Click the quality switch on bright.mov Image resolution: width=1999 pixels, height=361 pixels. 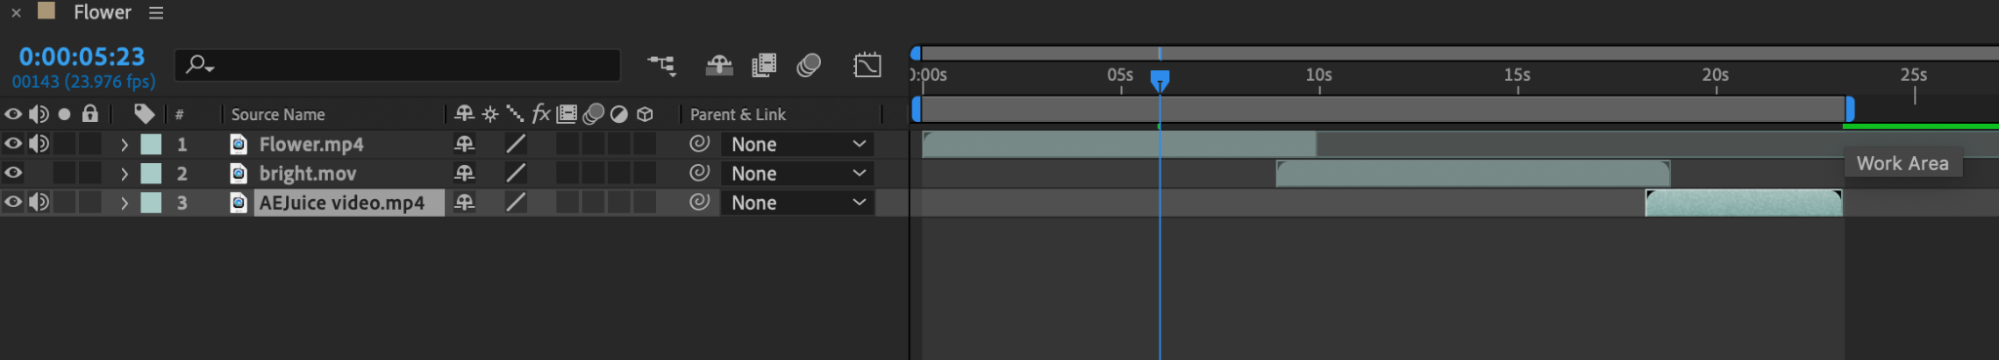(515, 173)
